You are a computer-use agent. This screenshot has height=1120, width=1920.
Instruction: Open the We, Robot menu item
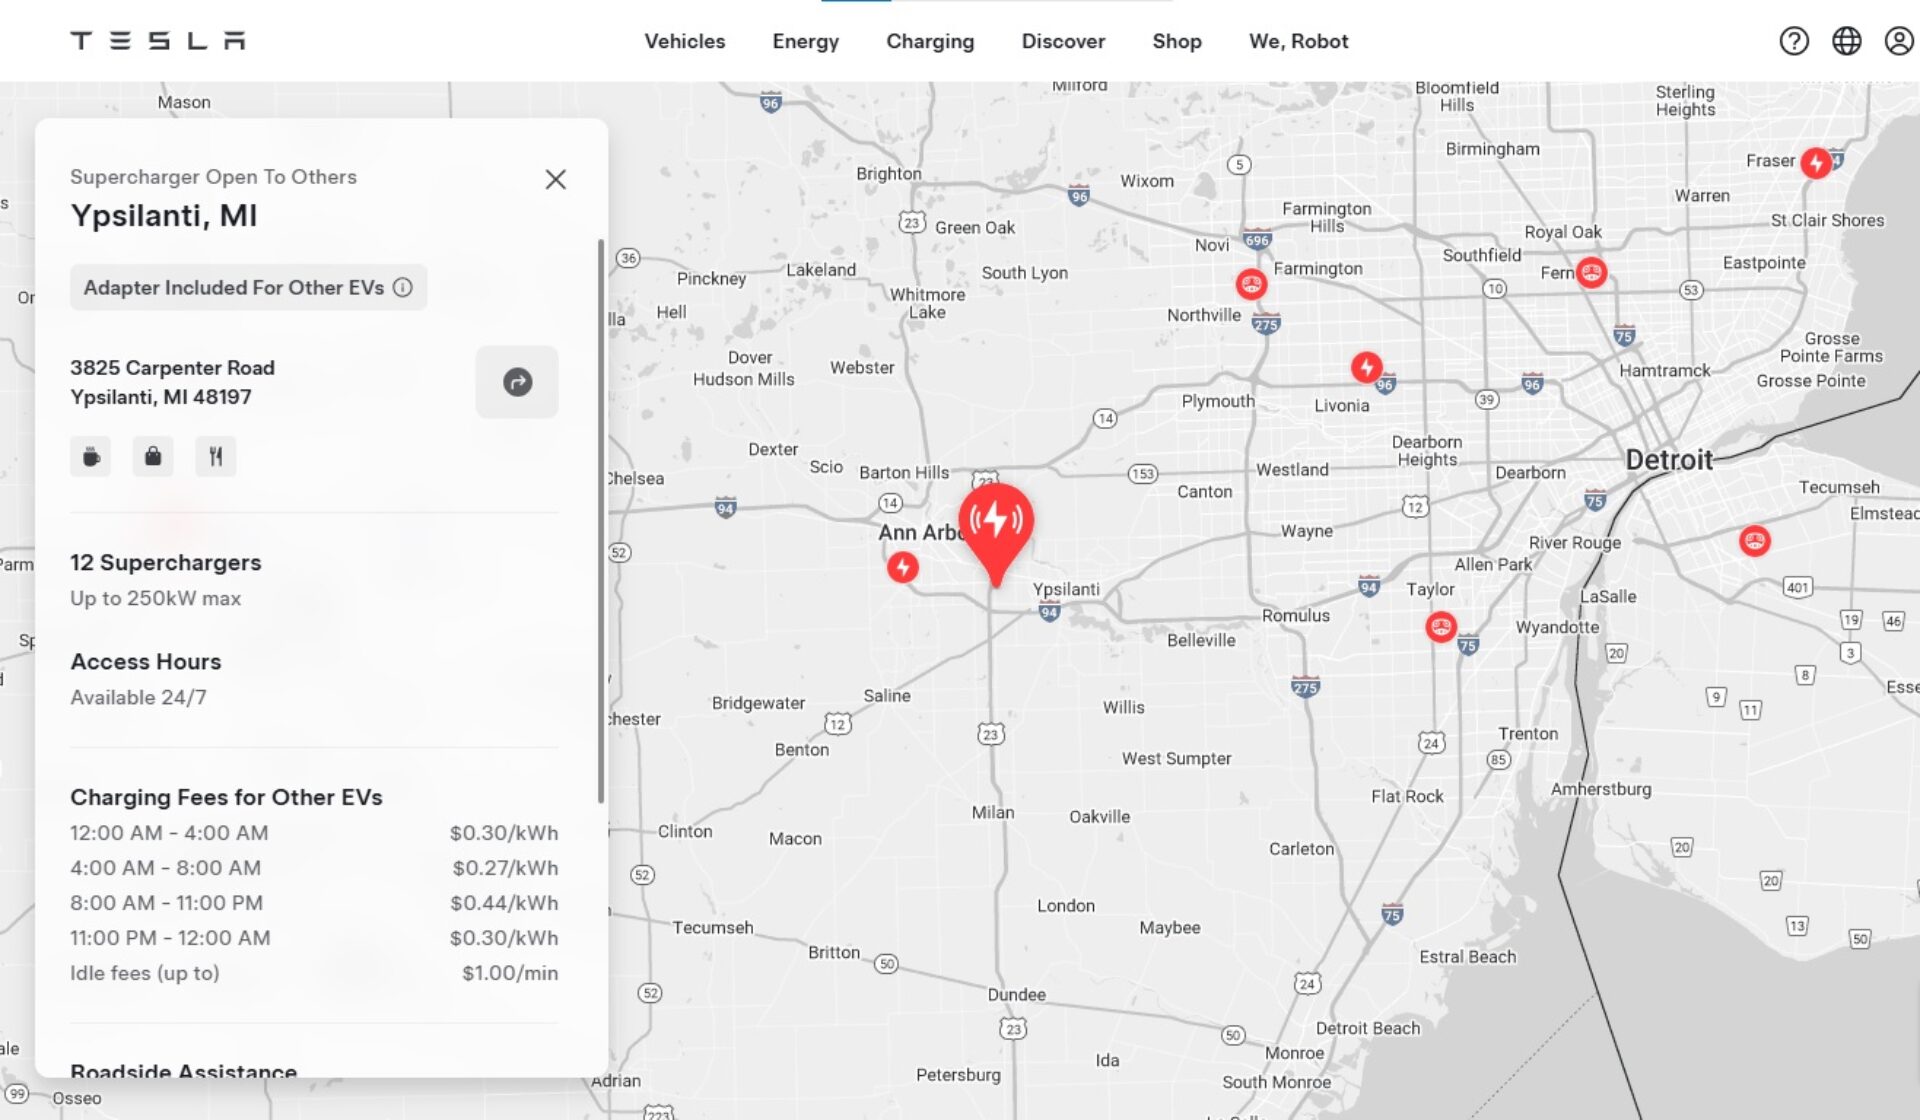[x=1298, y=41]
